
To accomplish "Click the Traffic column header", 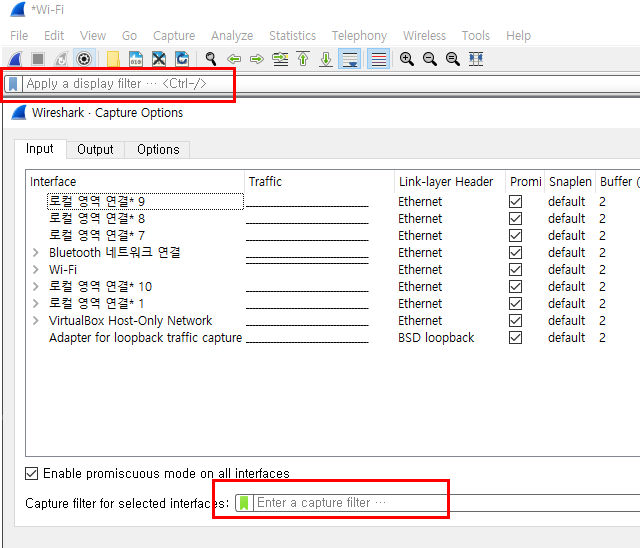I will pos(320,182).
